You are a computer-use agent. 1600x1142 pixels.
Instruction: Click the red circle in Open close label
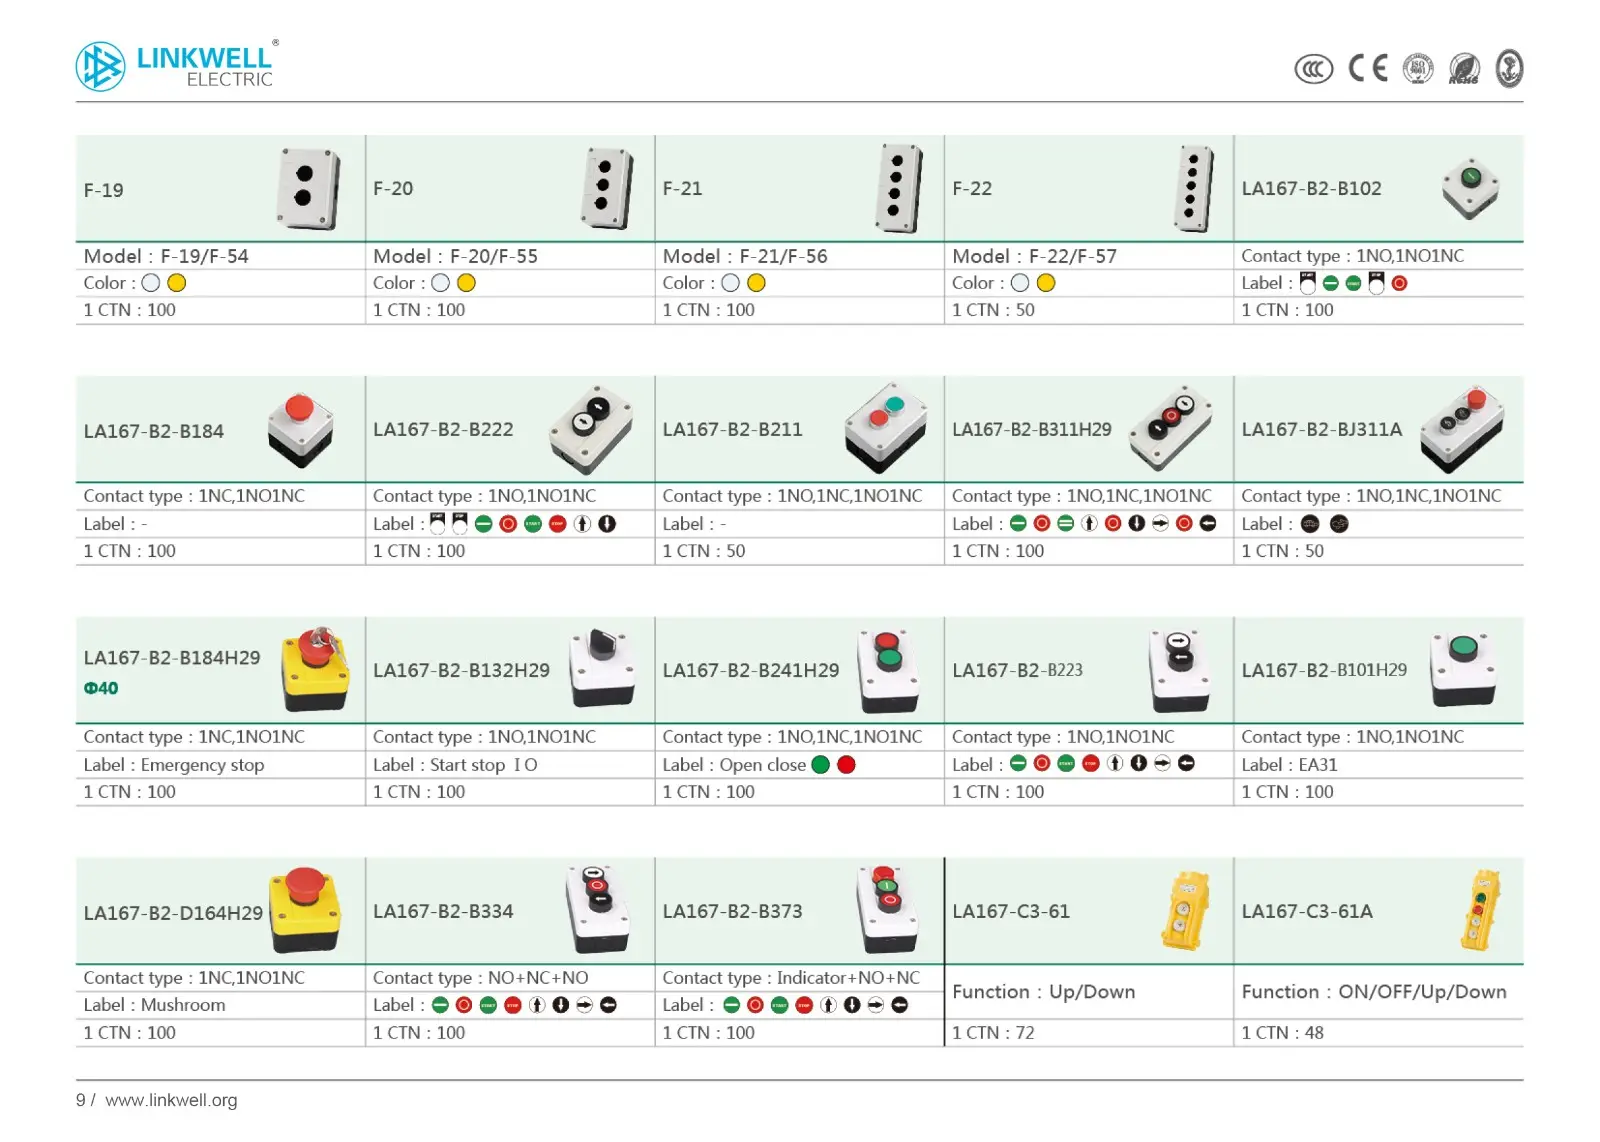point(846,765)
